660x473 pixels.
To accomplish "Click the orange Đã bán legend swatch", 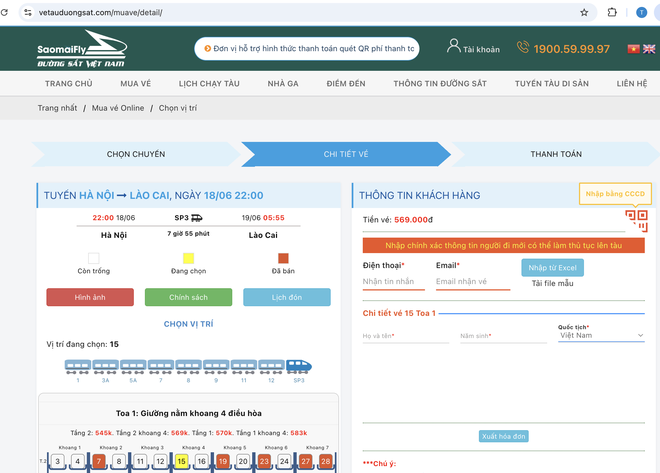I will pyautogui.click(x=283, y=258).
